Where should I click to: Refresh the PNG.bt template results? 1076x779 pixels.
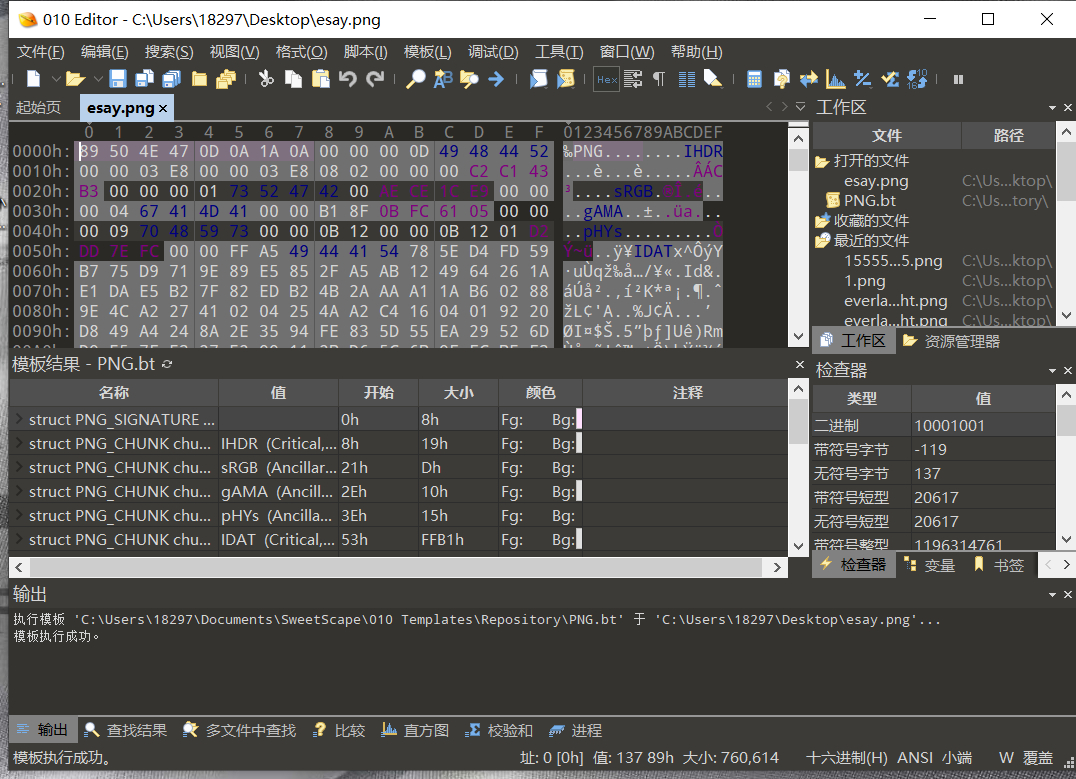[x=167, y=364]
